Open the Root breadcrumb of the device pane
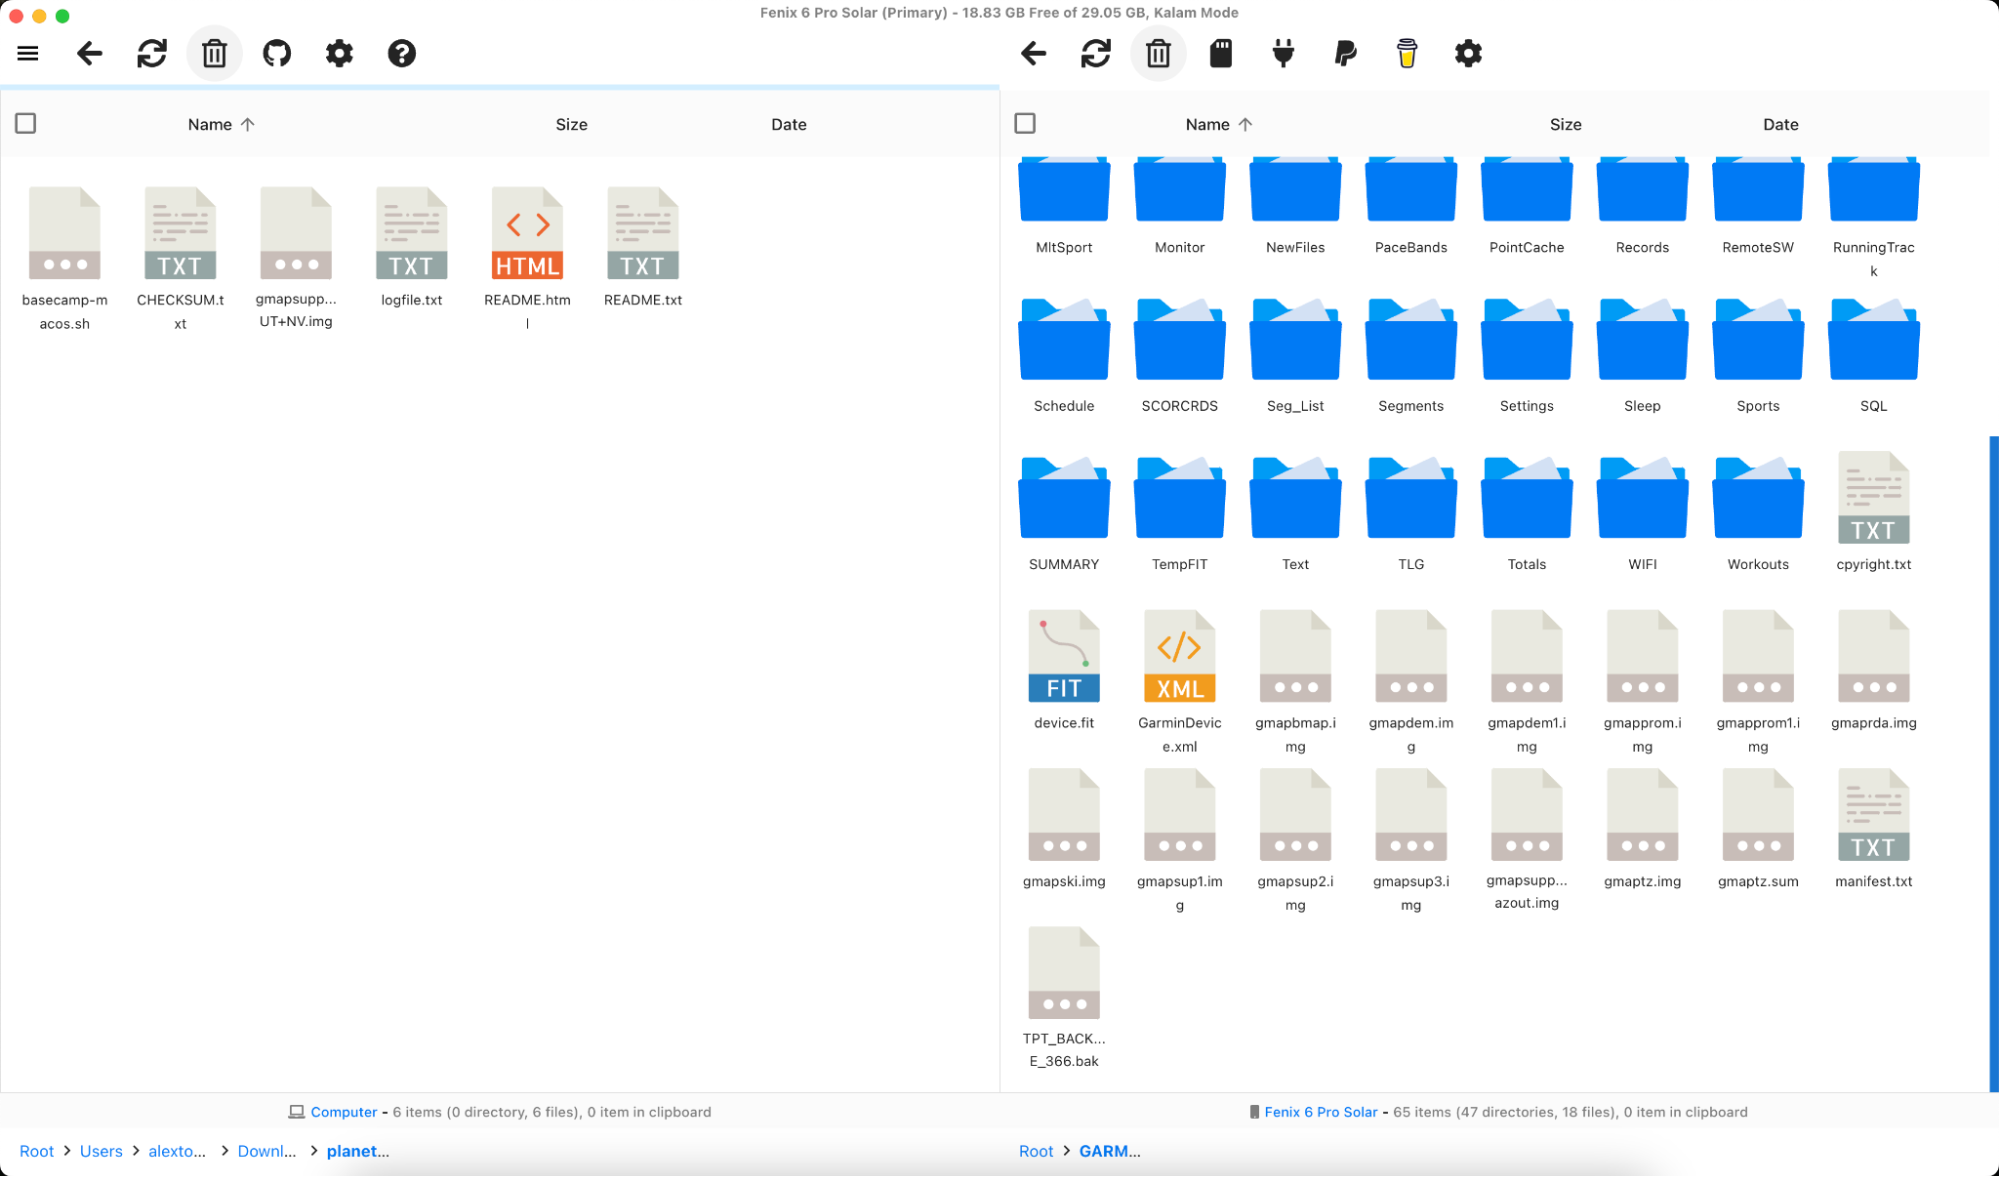The width and height of the screenshot is (1999, 1177). [1036, 1151]
